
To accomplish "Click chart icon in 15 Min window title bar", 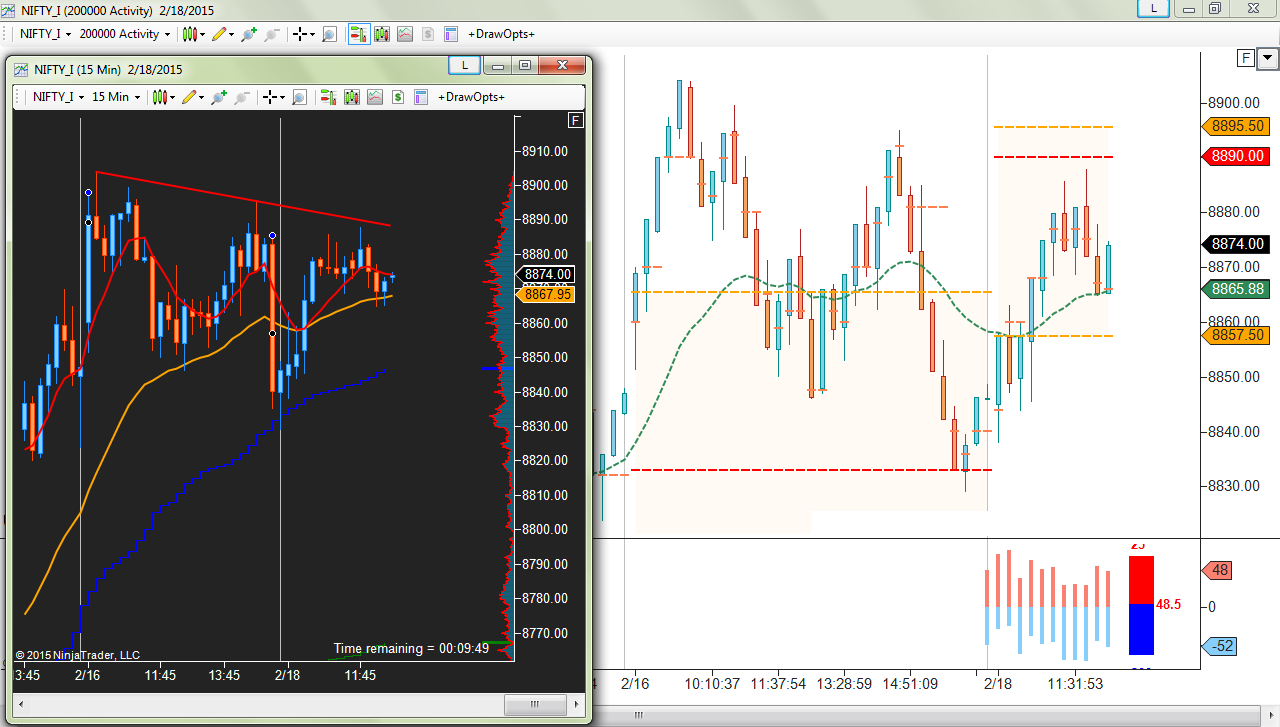I will [x=21, y=69].
